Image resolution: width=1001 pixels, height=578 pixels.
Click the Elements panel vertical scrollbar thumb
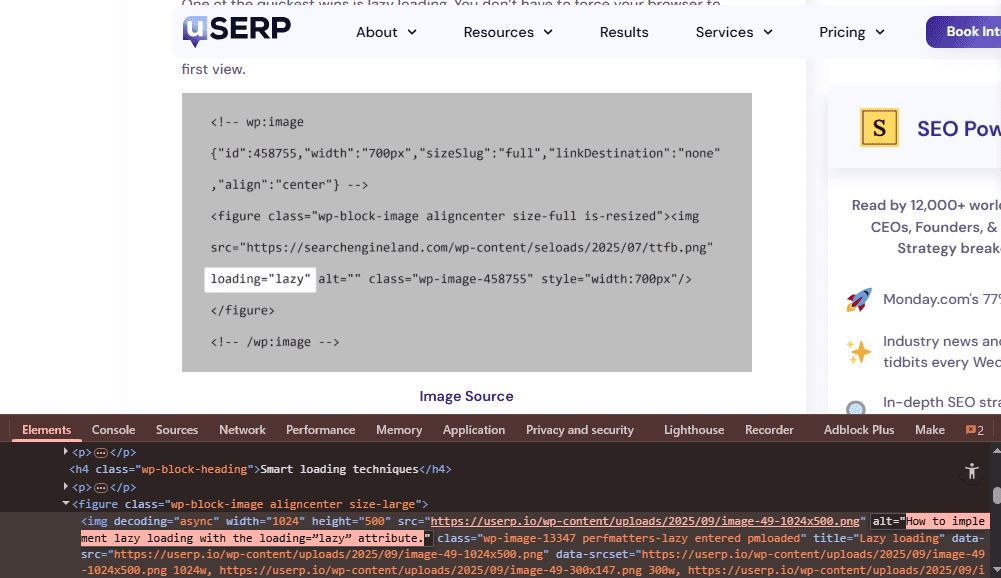coord(996,496)
